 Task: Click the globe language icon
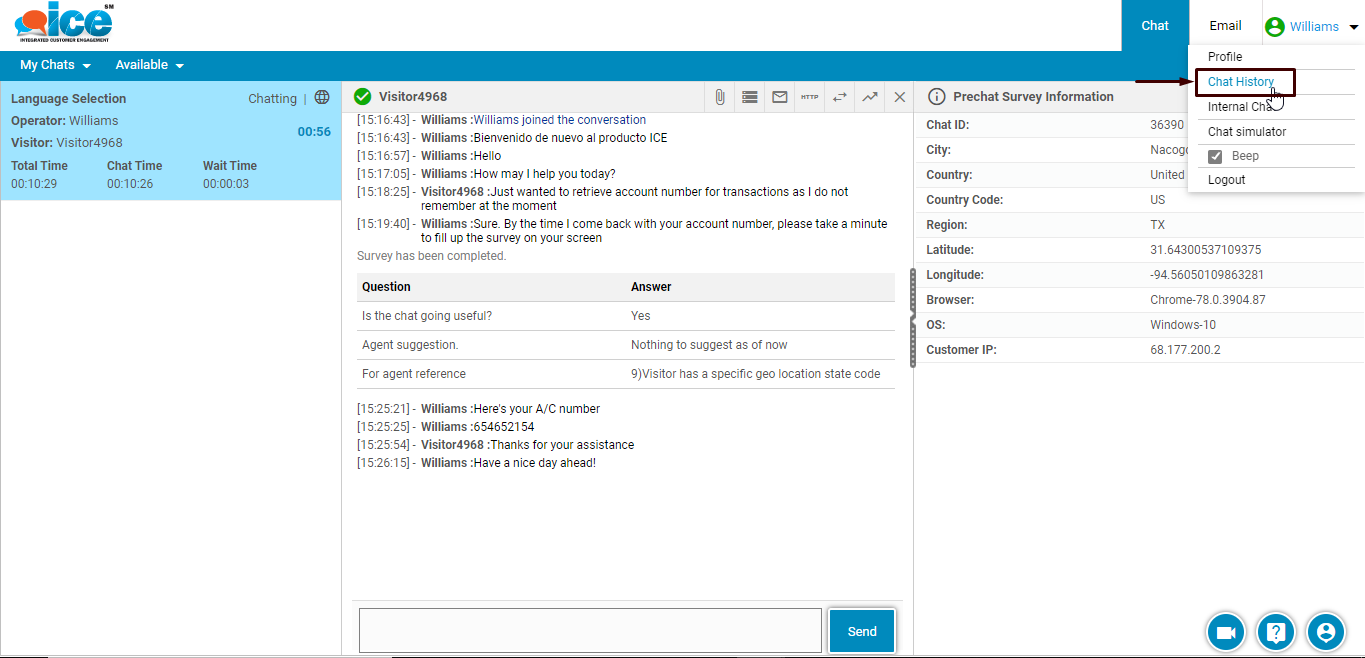tap(322, 98)
